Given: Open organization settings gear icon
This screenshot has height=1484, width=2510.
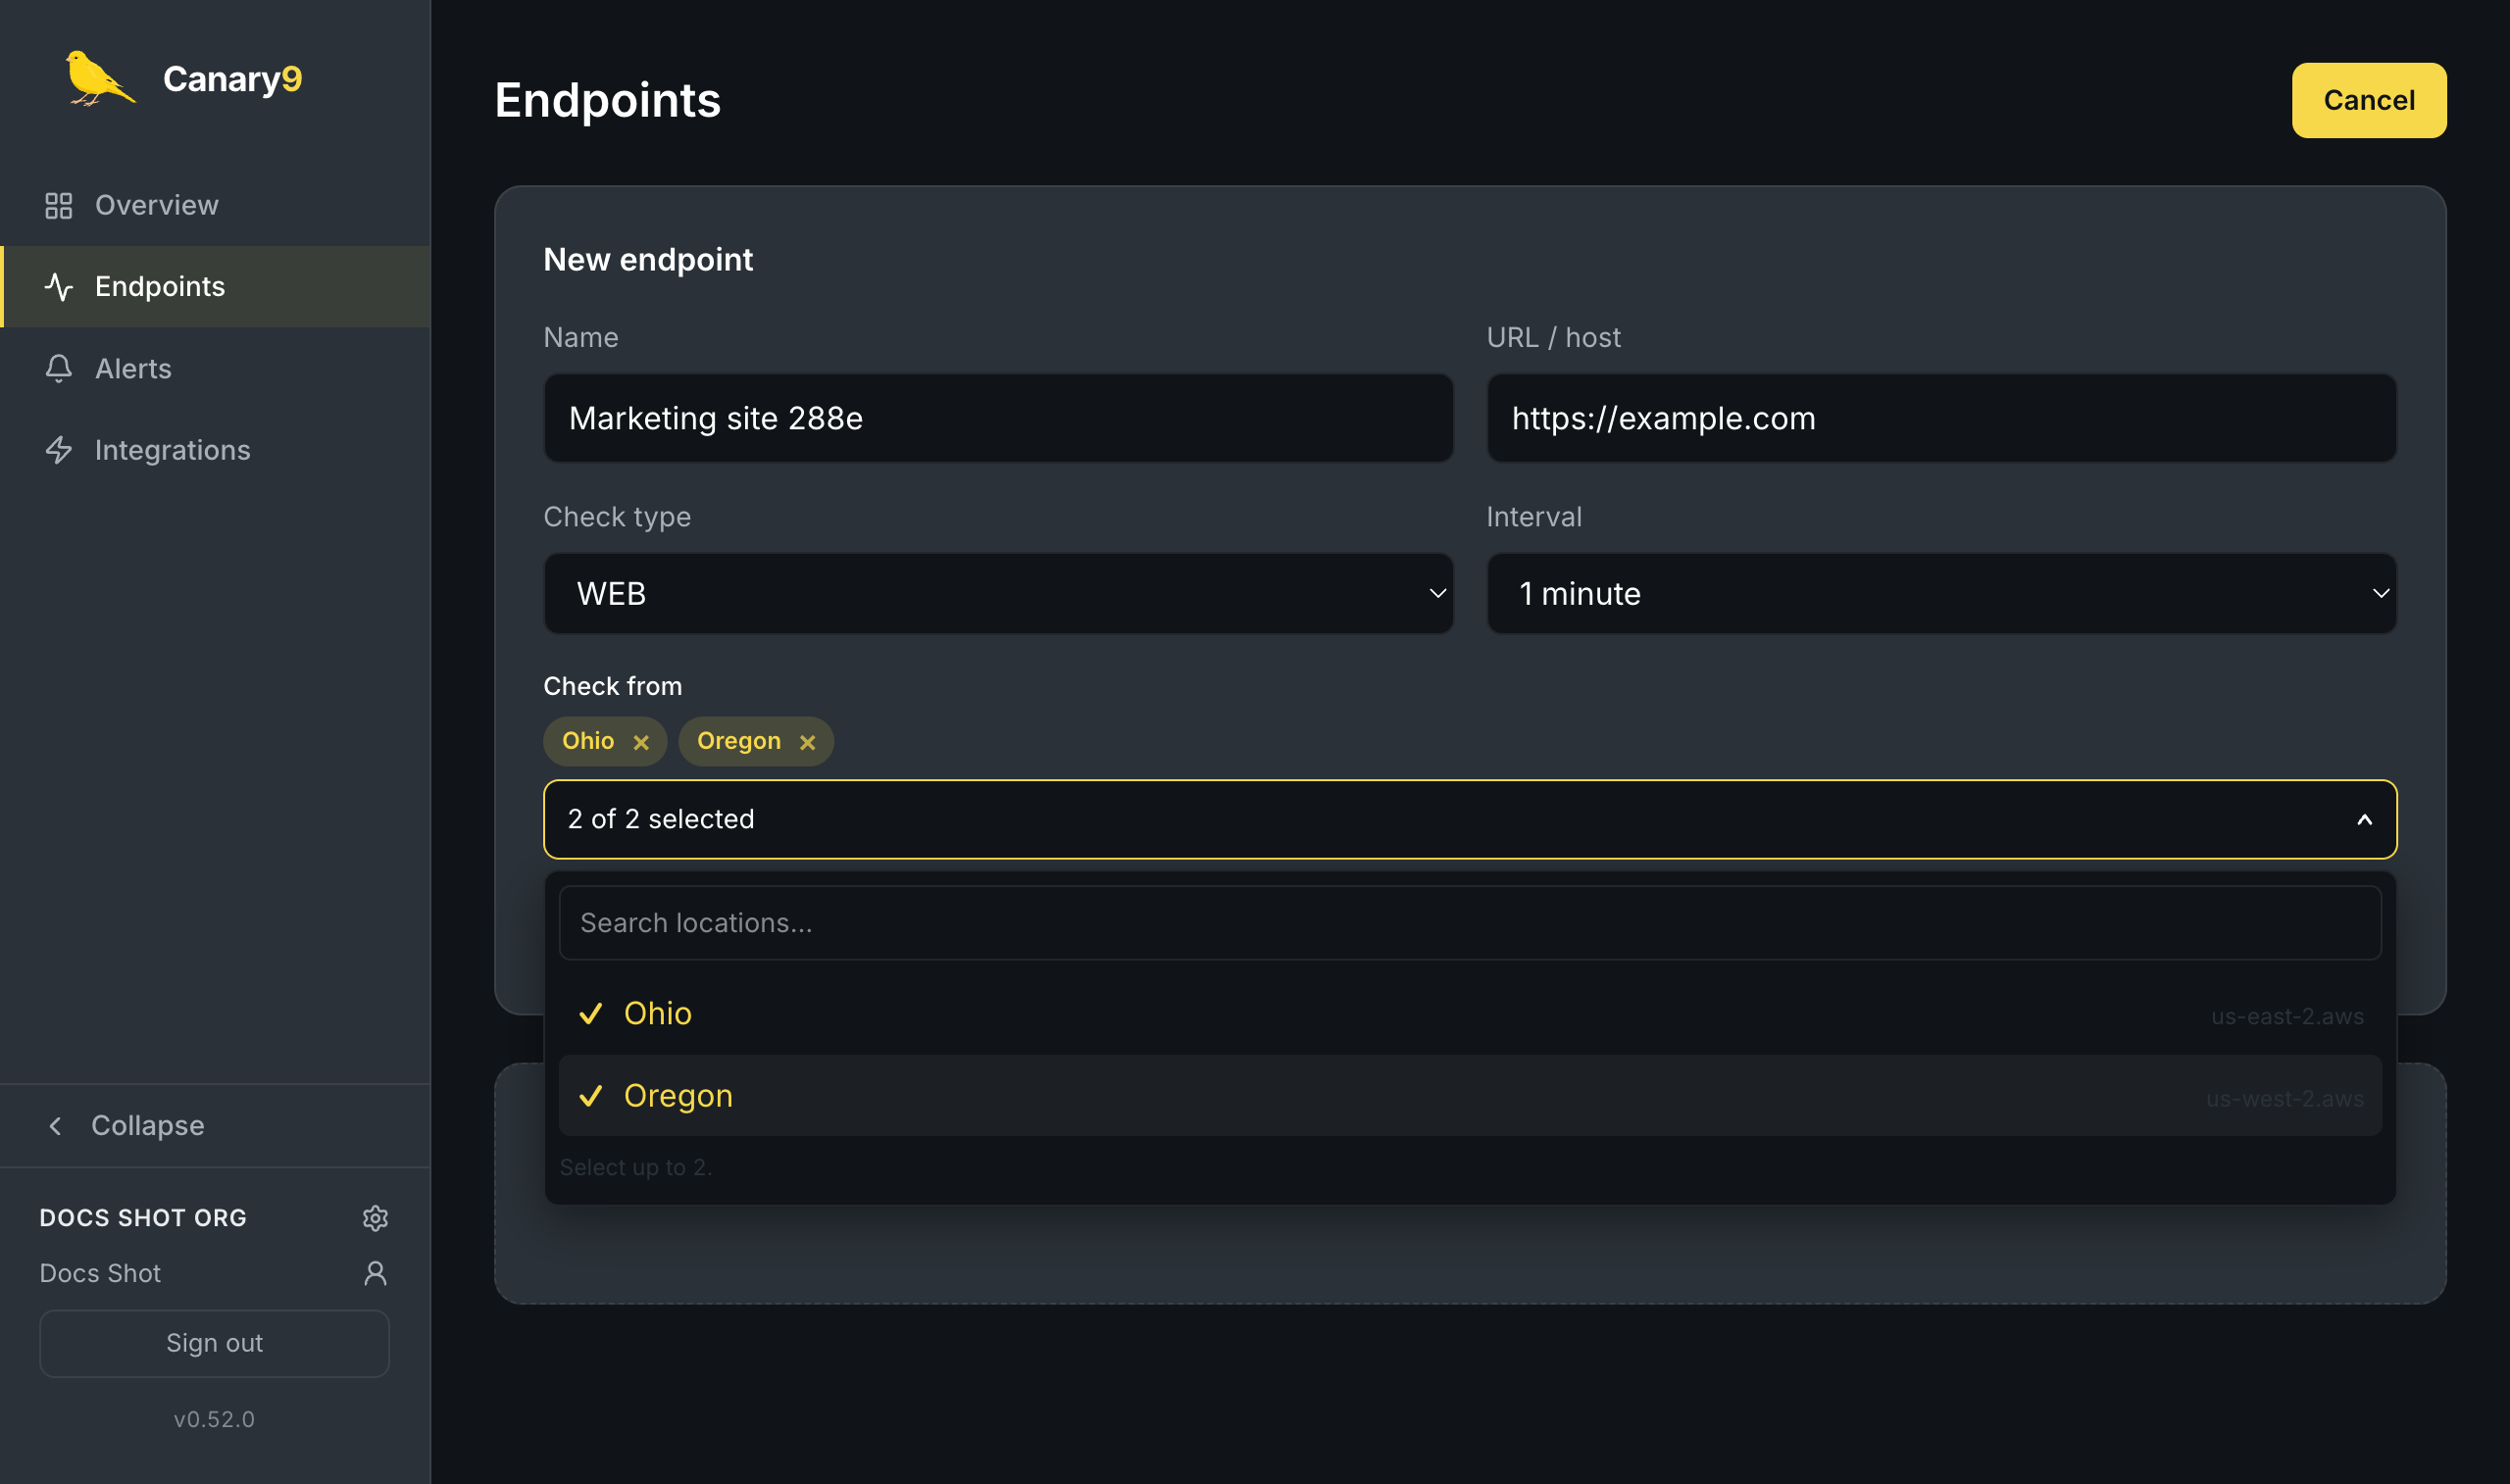Looking at the screenshot, I should pos(375,1218).
